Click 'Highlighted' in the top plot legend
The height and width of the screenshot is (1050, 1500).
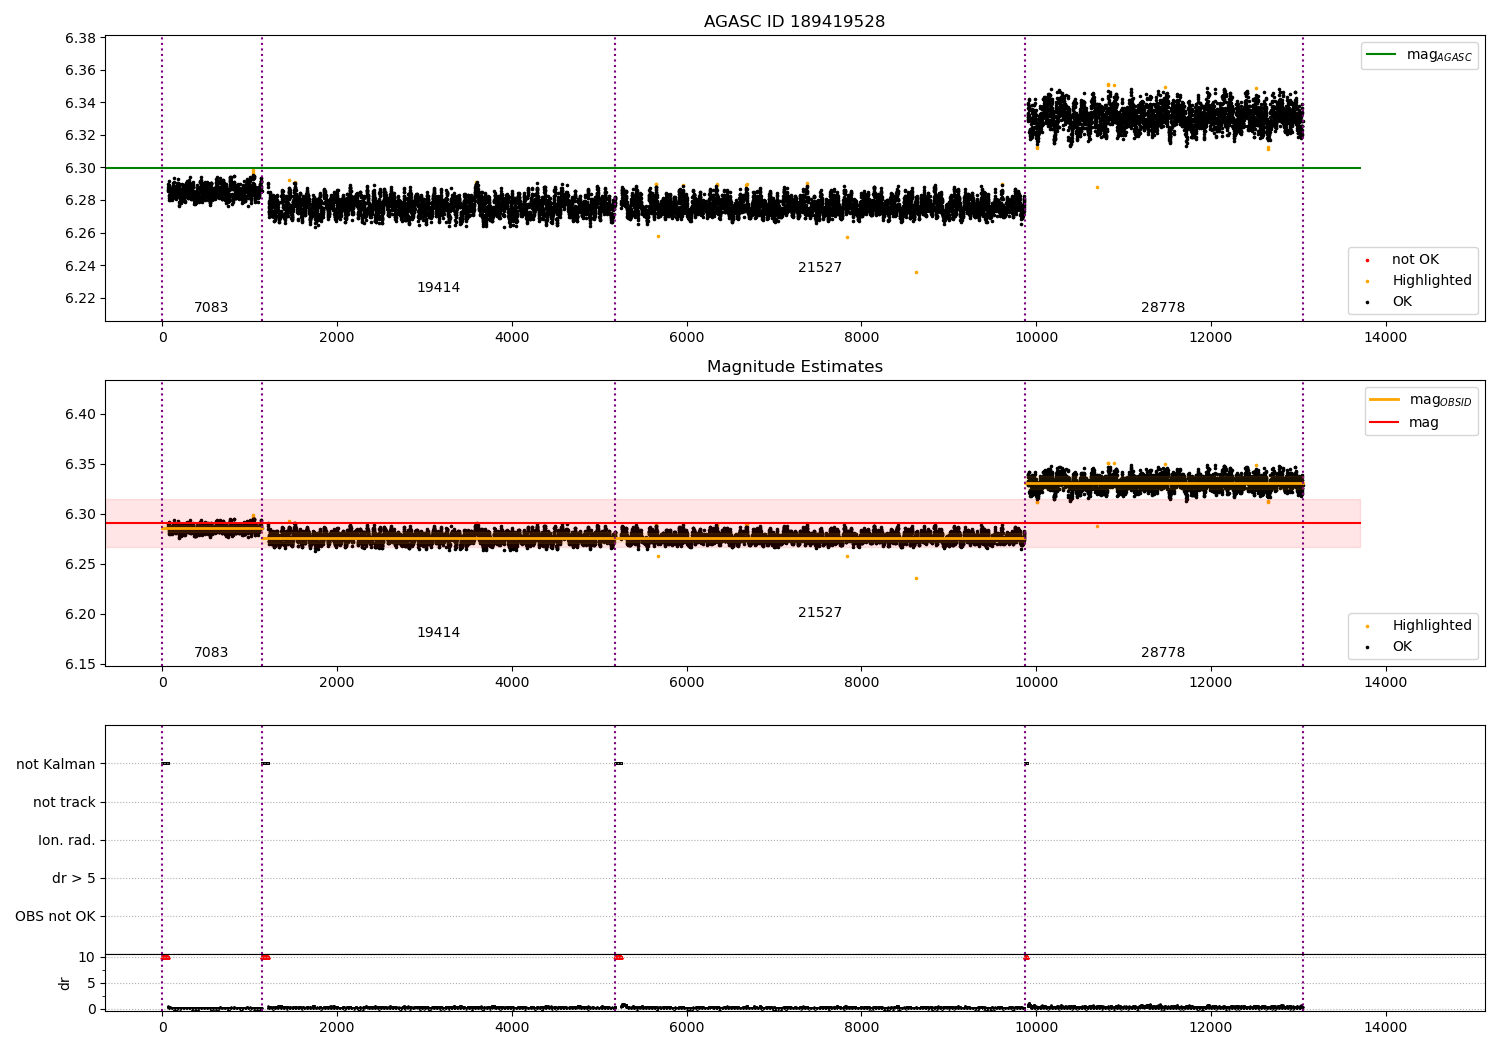[x=1432, y=281]
